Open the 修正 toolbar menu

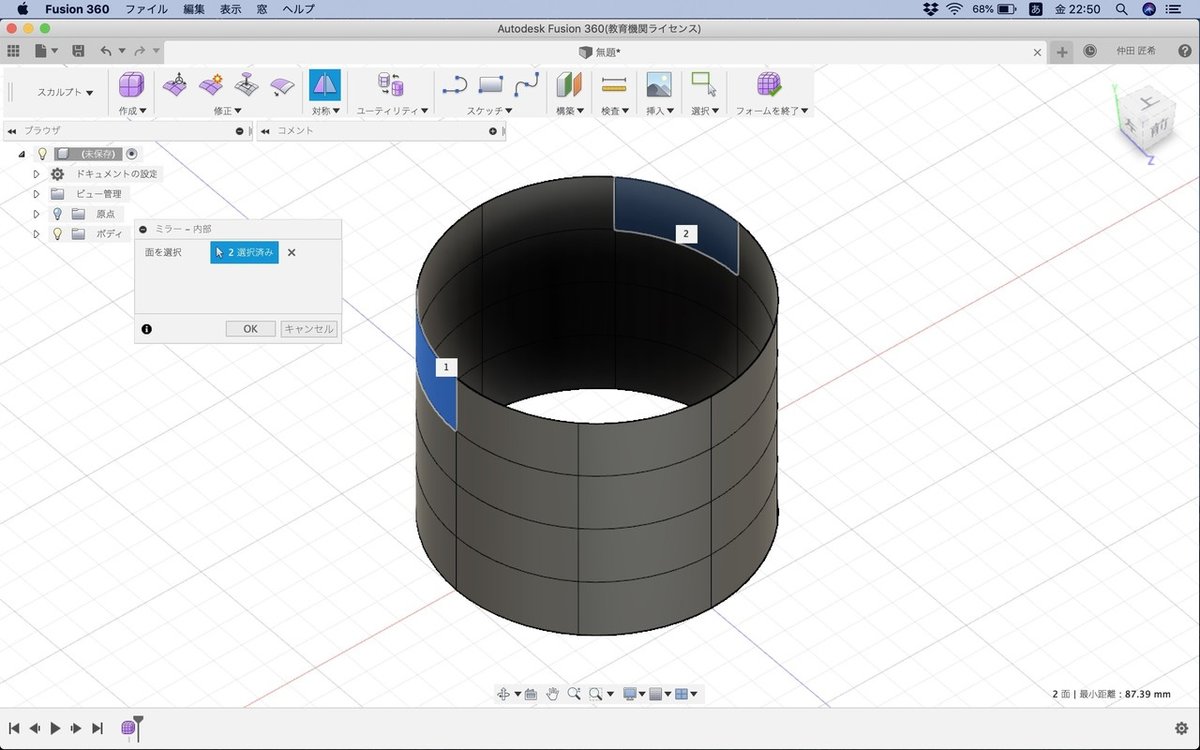tap(227, 111)
